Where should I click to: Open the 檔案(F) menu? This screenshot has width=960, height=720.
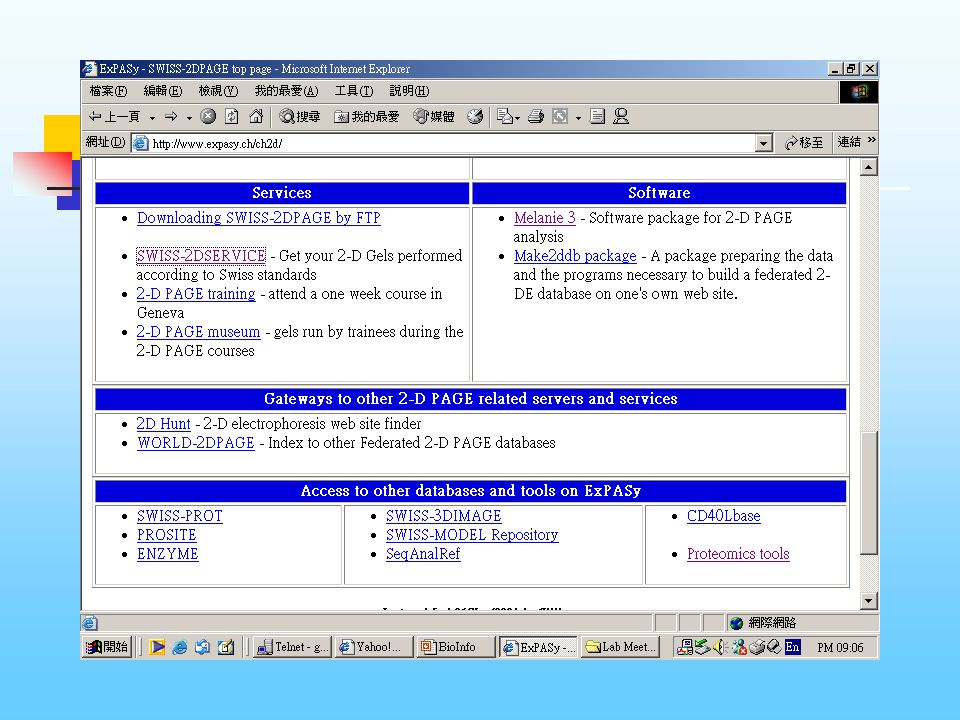[x=108, y=91]
